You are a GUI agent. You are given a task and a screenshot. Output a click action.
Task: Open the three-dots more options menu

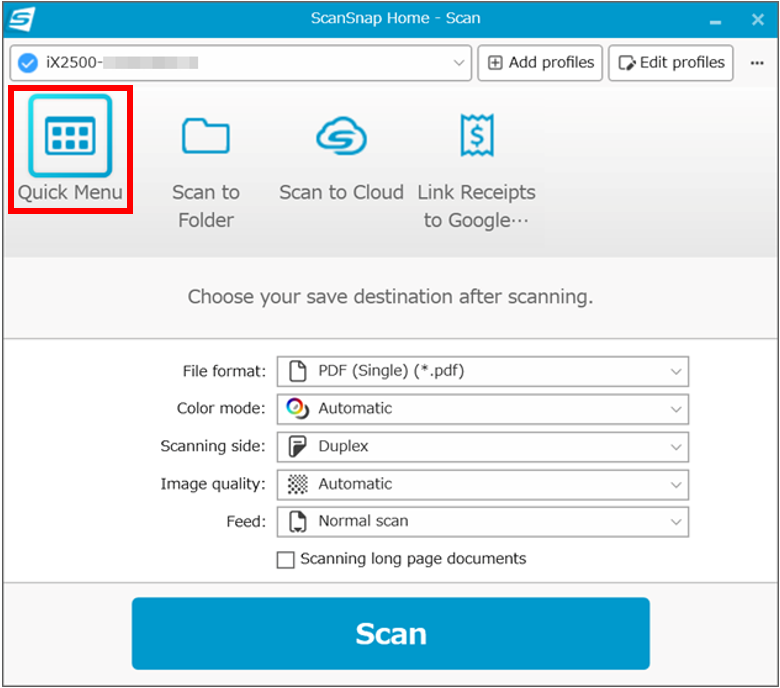coord(757,63)
